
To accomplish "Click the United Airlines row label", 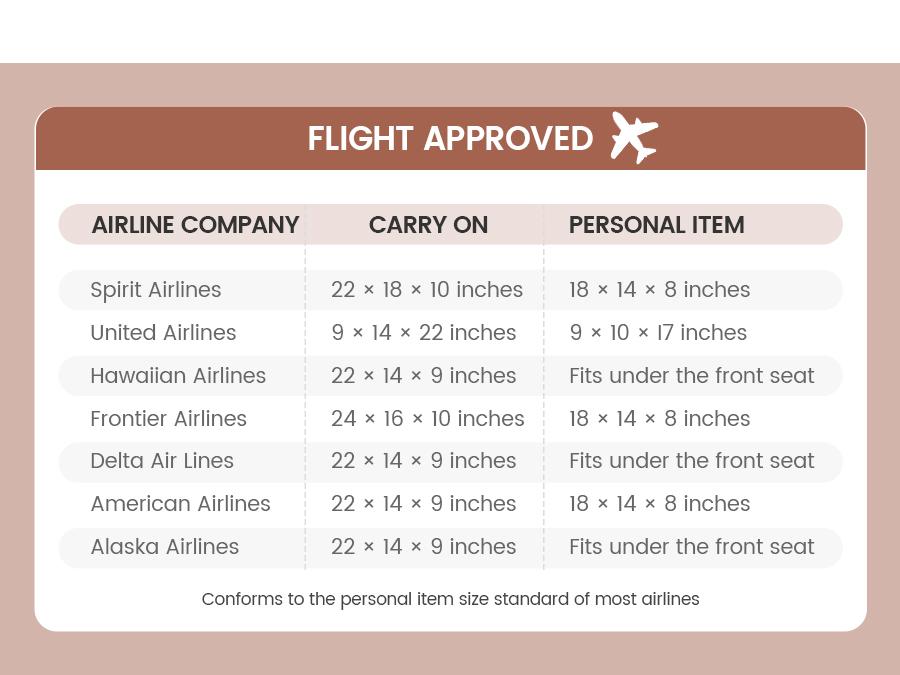I will [163, 333].
